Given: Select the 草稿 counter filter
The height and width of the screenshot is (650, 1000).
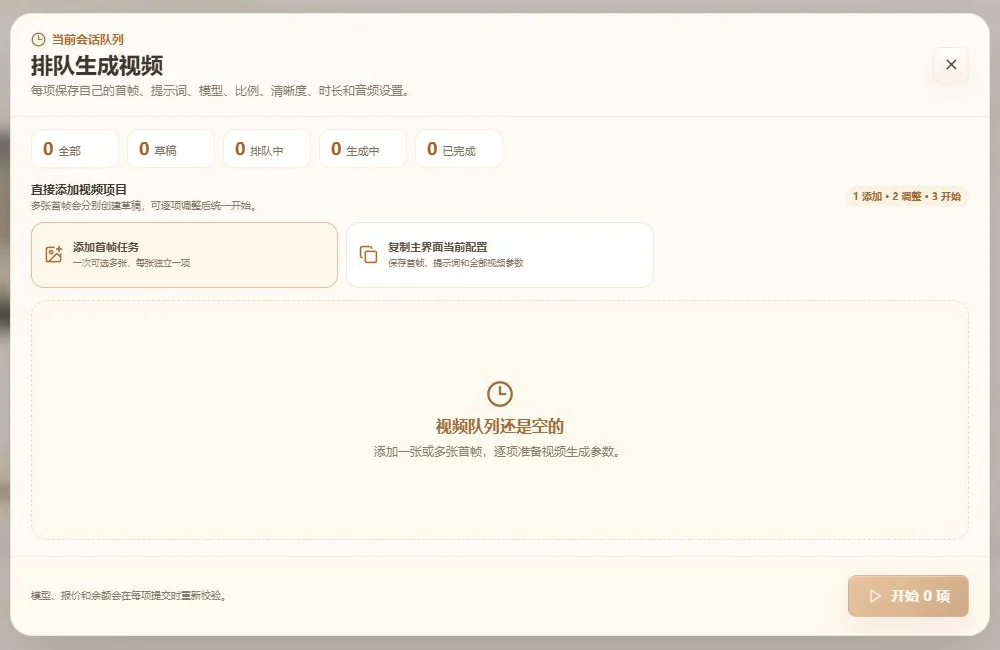Looking at the screenshot, I should [171, 149].
